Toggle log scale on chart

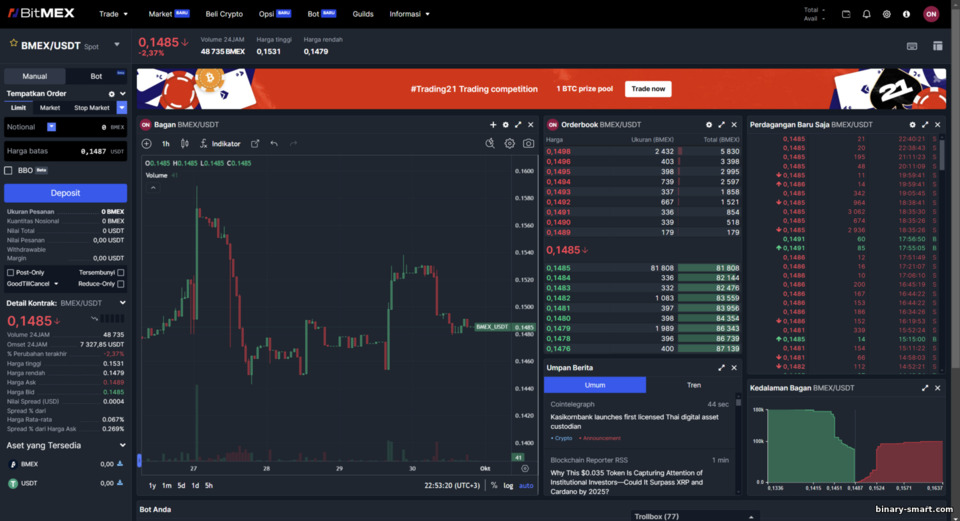508,485
